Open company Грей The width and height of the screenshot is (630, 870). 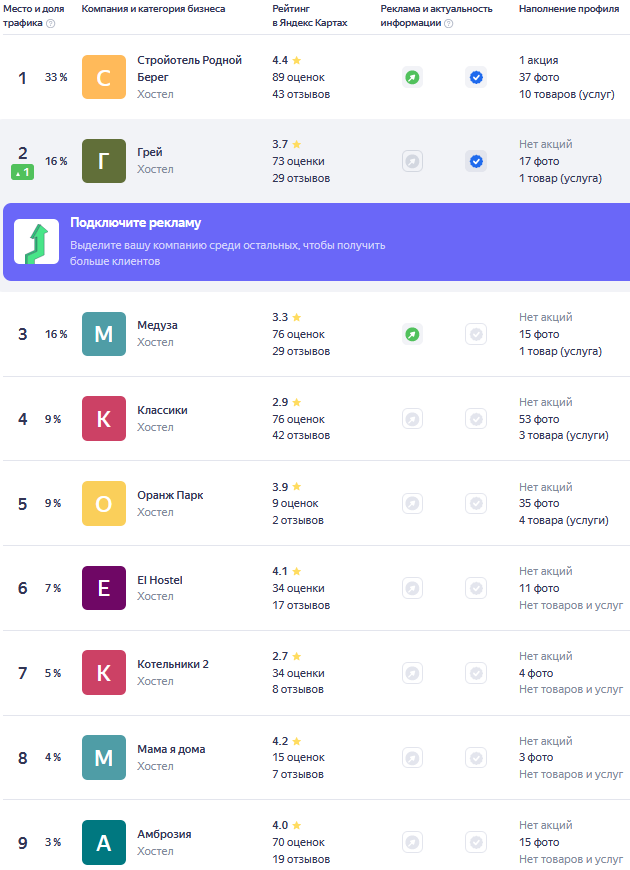(x=150, y=152)
